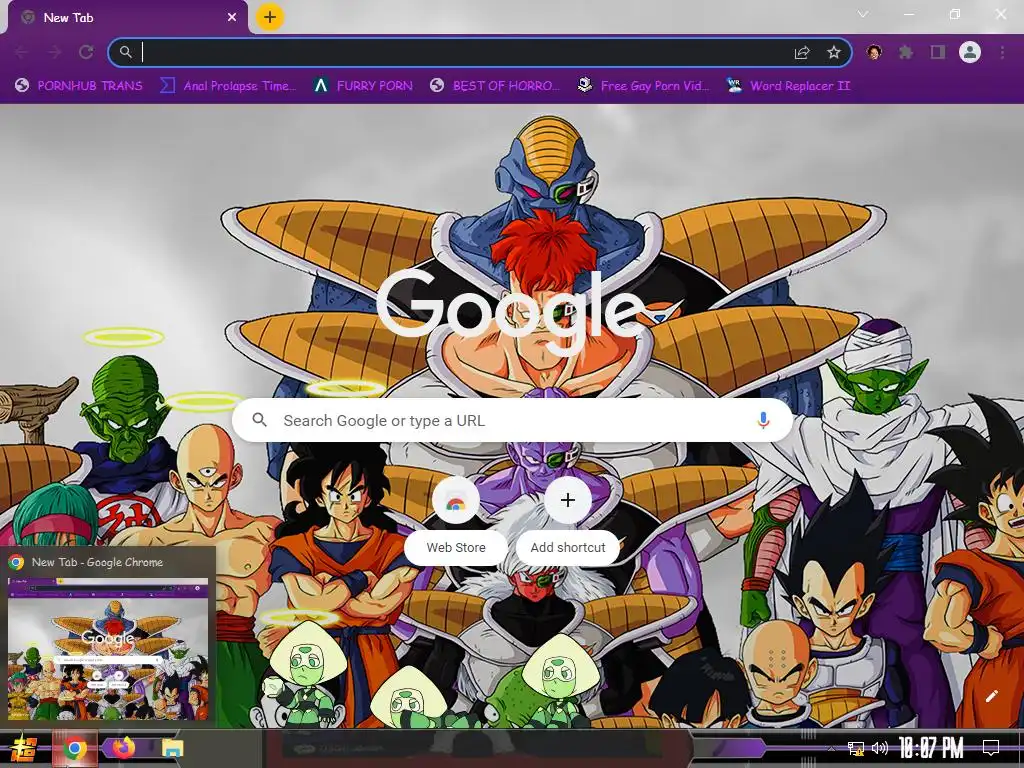Open the Windows Start button
Image resolution: width=1024 pixels, height=768 pixels.
[x=24, y=748]
